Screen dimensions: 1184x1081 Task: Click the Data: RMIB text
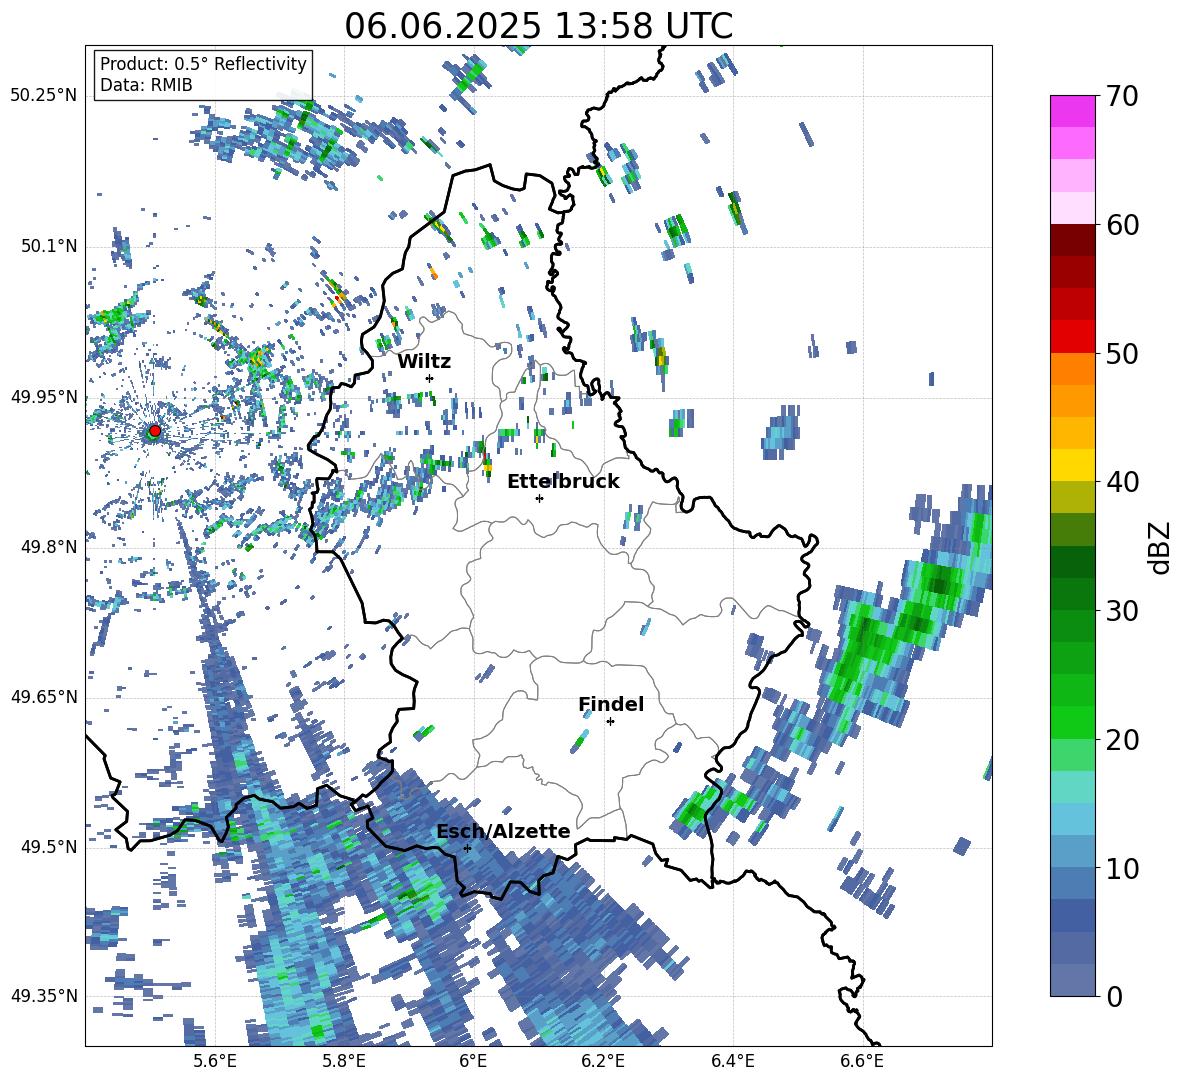pyautogui.click(x=146, y=85)
